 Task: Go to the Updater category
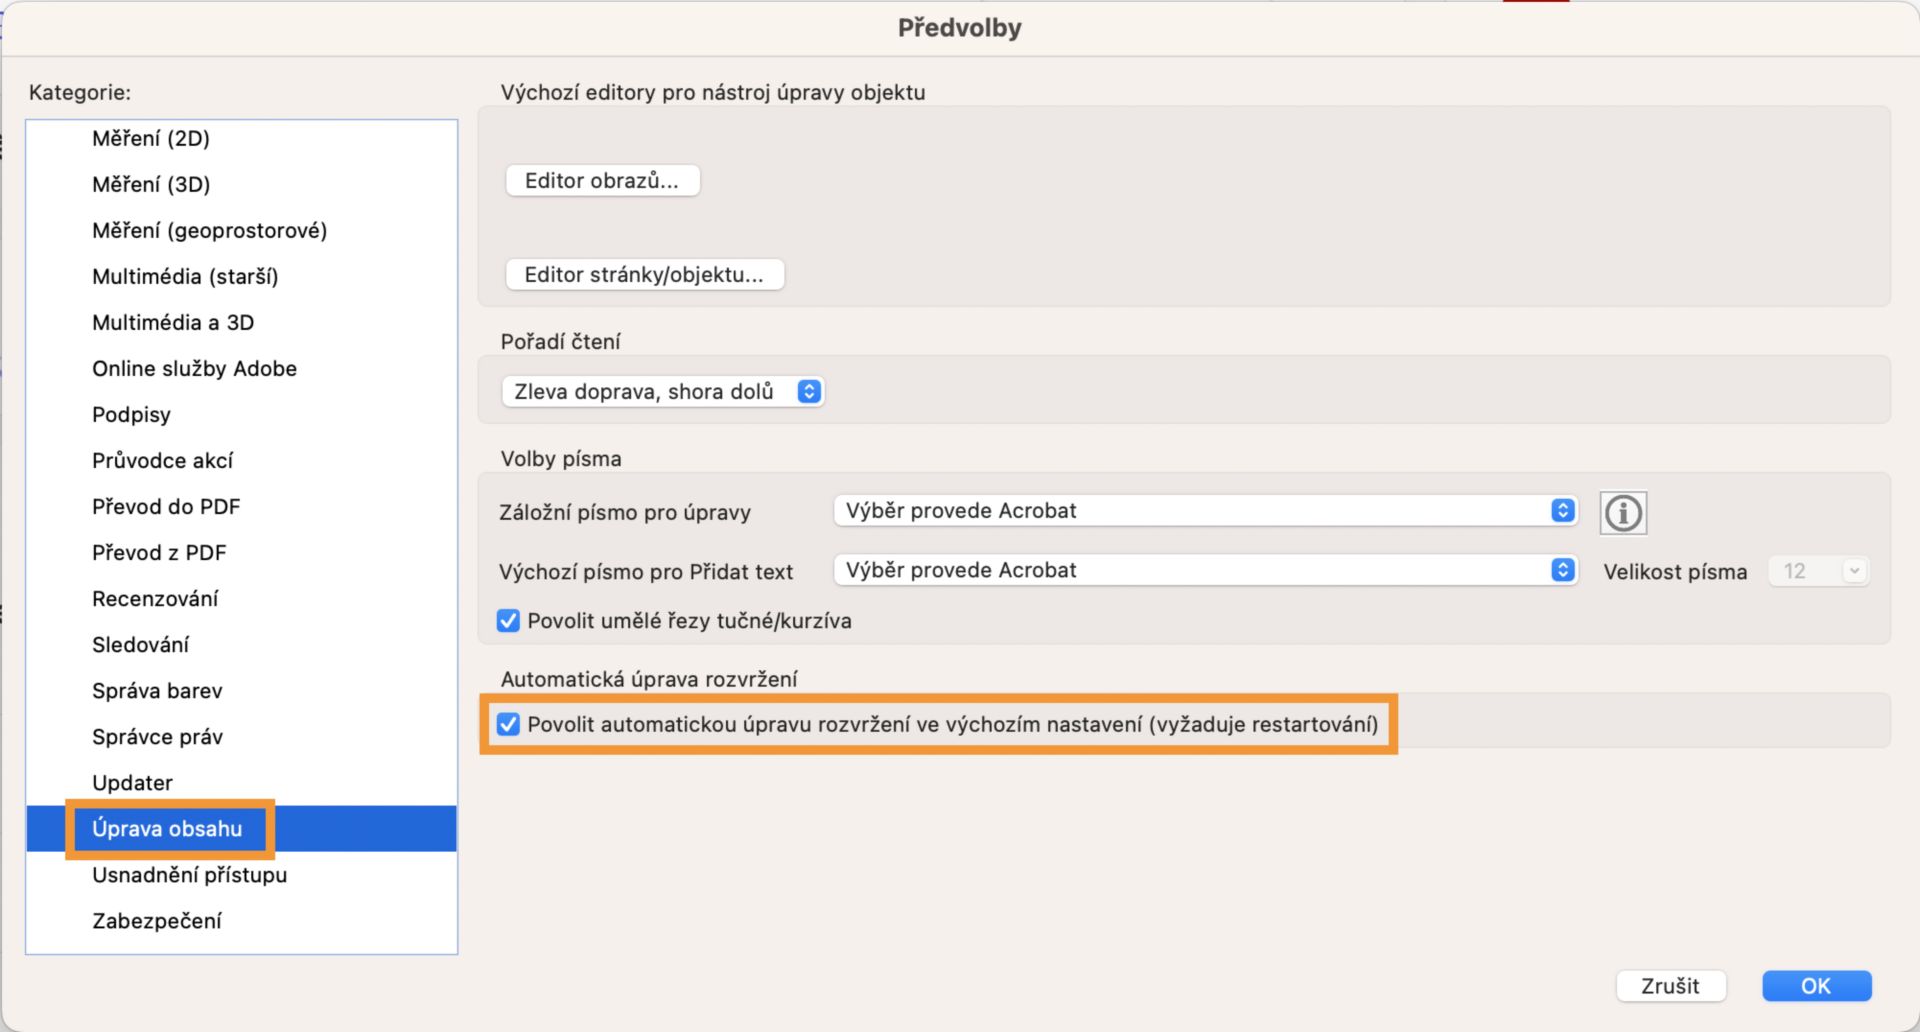[x=132, y=783]
